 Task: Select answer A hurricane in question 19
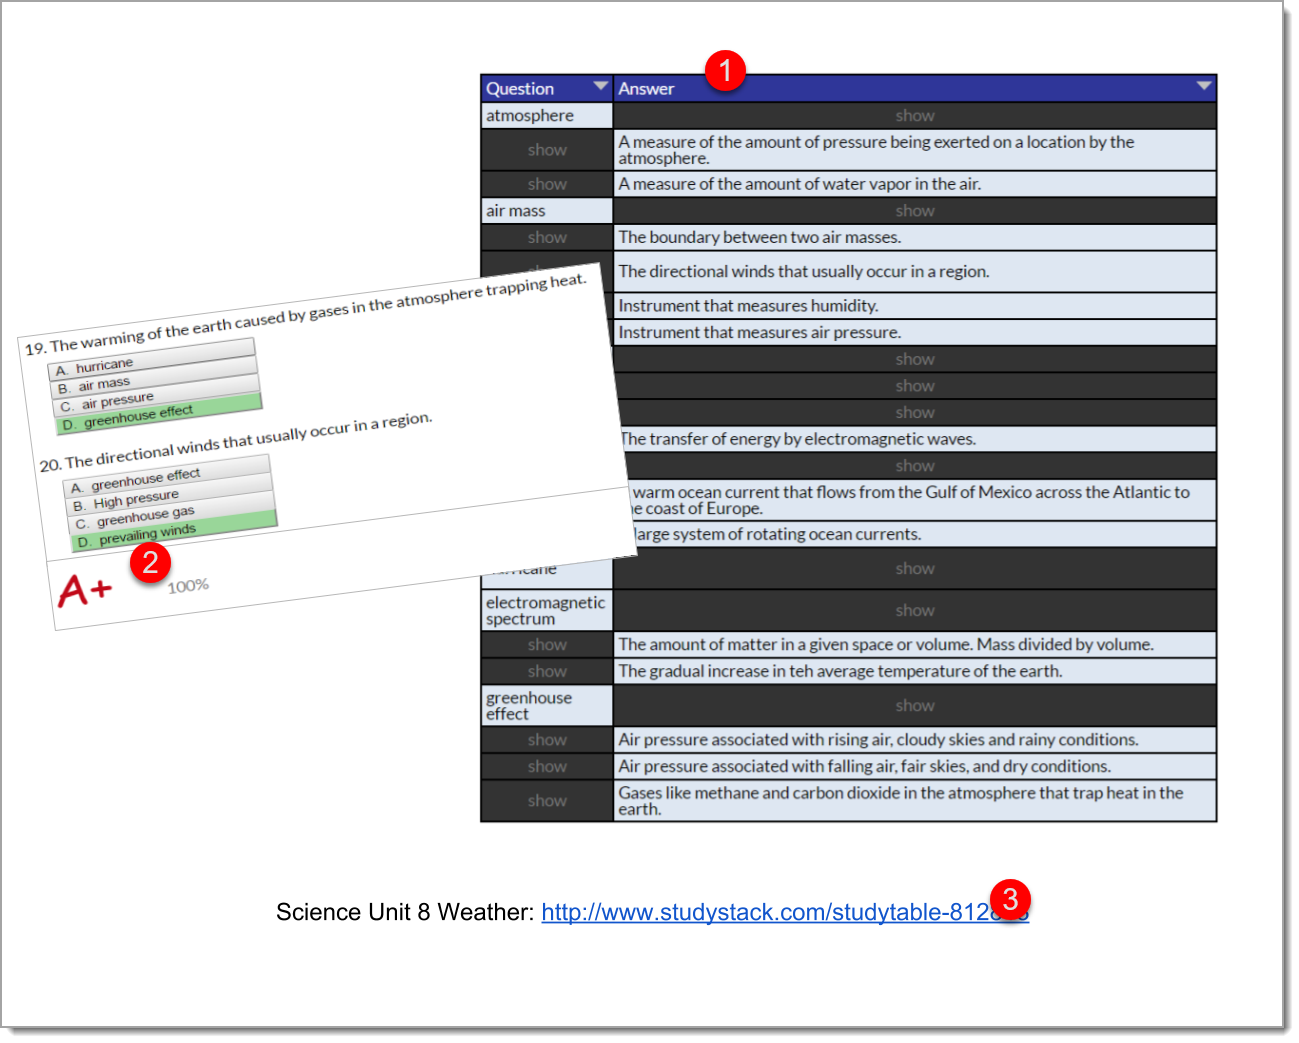coord(151,359)
